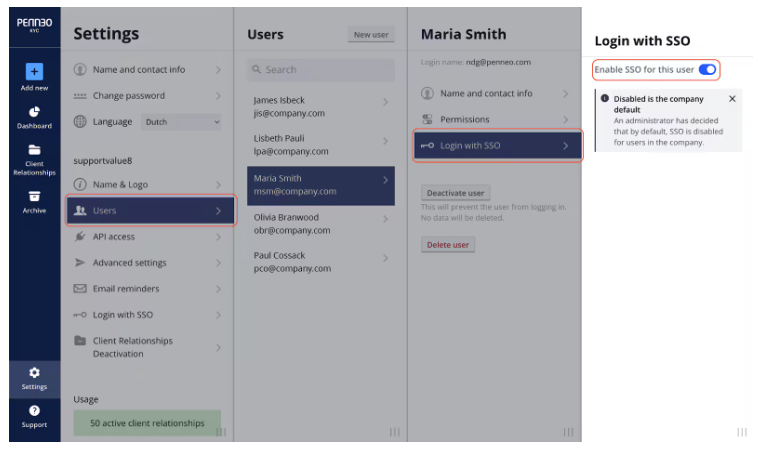Click person icon beside Maria Smith's Name and contact info
The width and height of the screenshot is (781, 450).
pos(427,93)
